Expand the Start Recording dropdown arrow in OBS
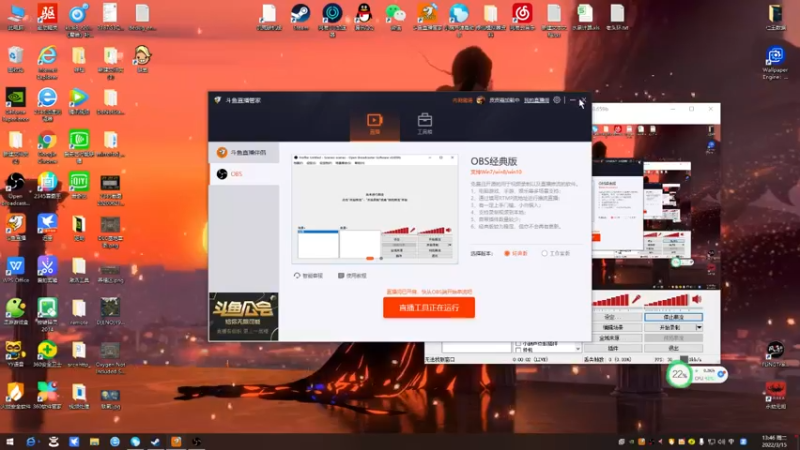Viewport: 800px width, 450px height. [x=699, y=328]
